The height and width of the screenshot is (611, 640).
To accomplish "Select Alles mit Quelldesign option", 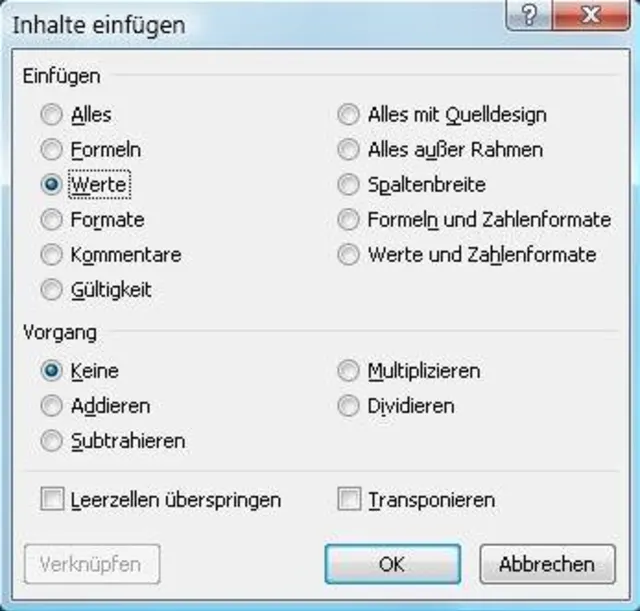I will (348, 115).
